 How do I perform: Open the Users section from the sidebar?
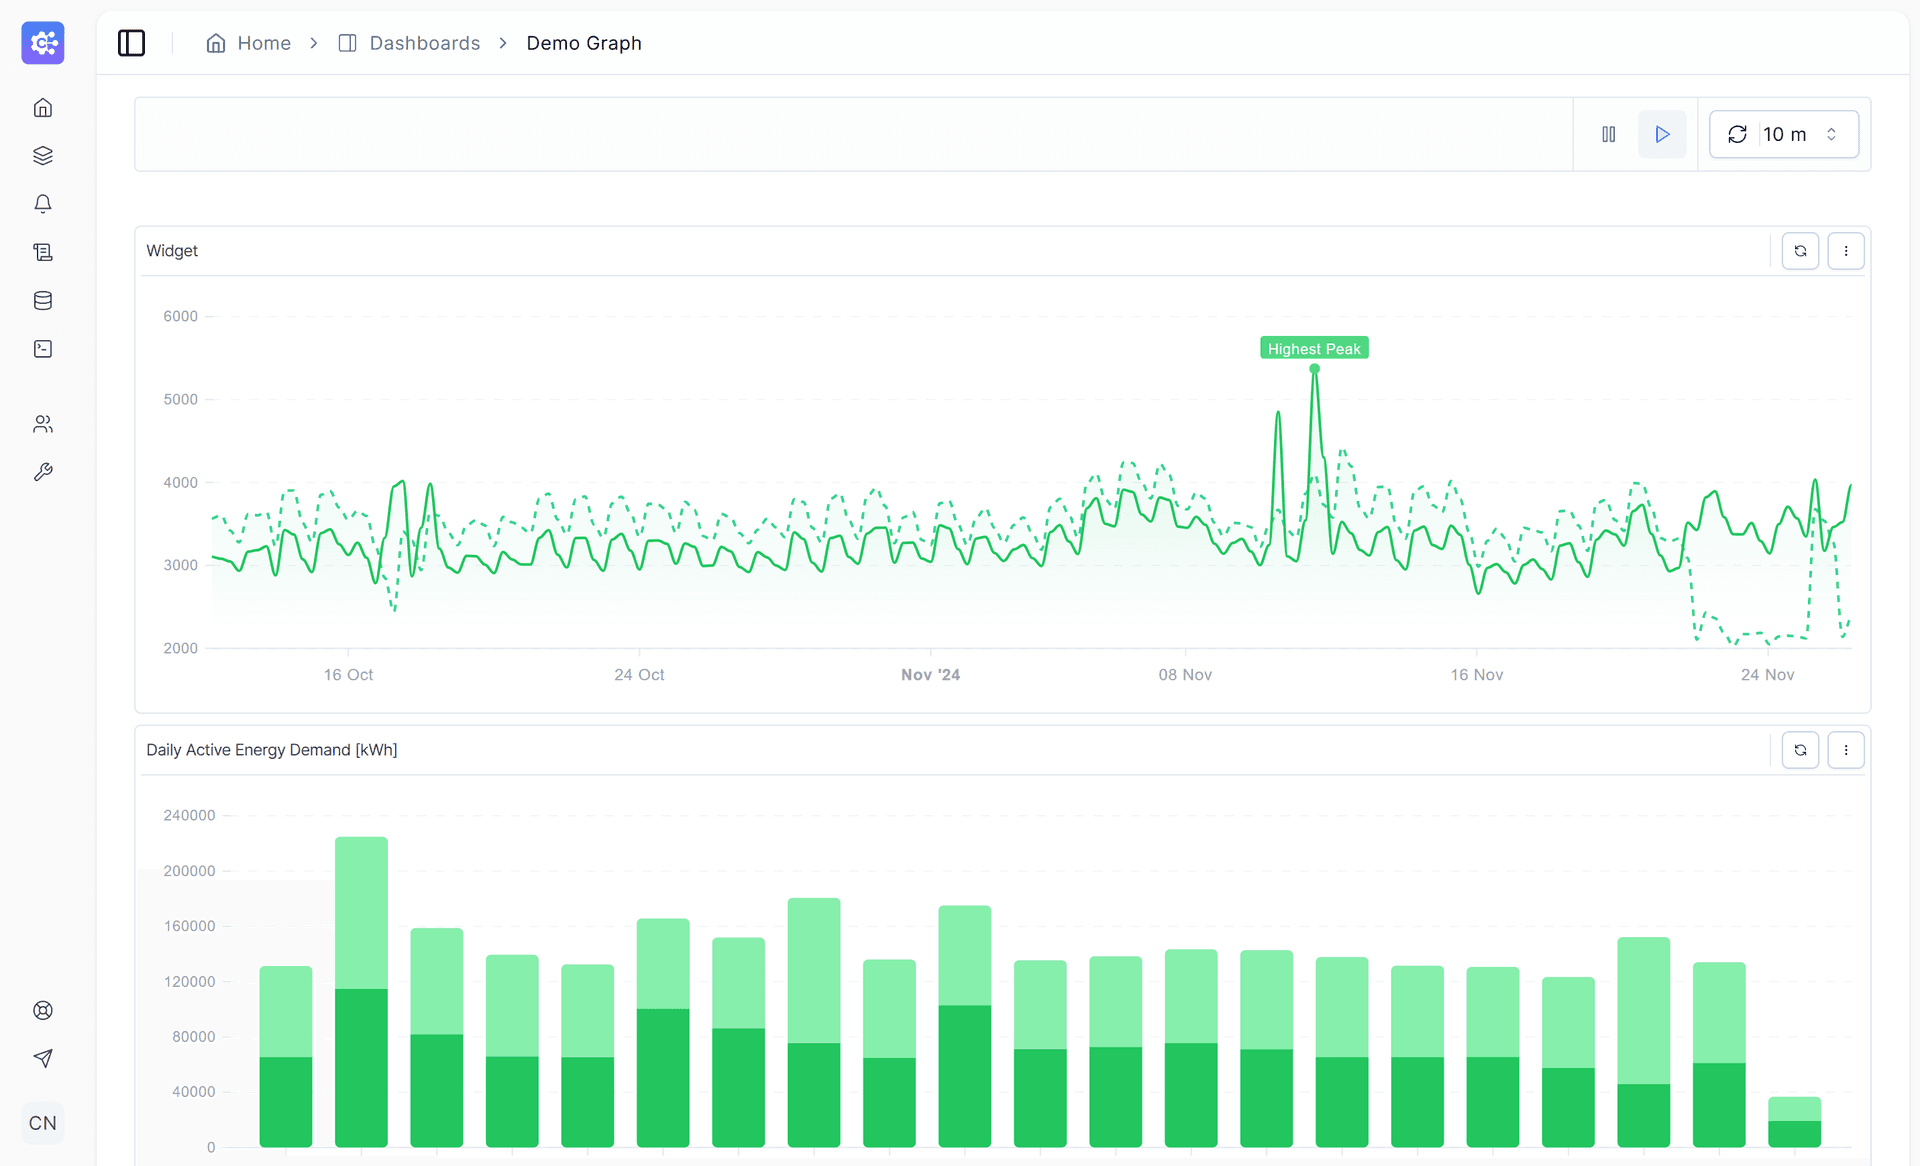(x=43, y=423)
